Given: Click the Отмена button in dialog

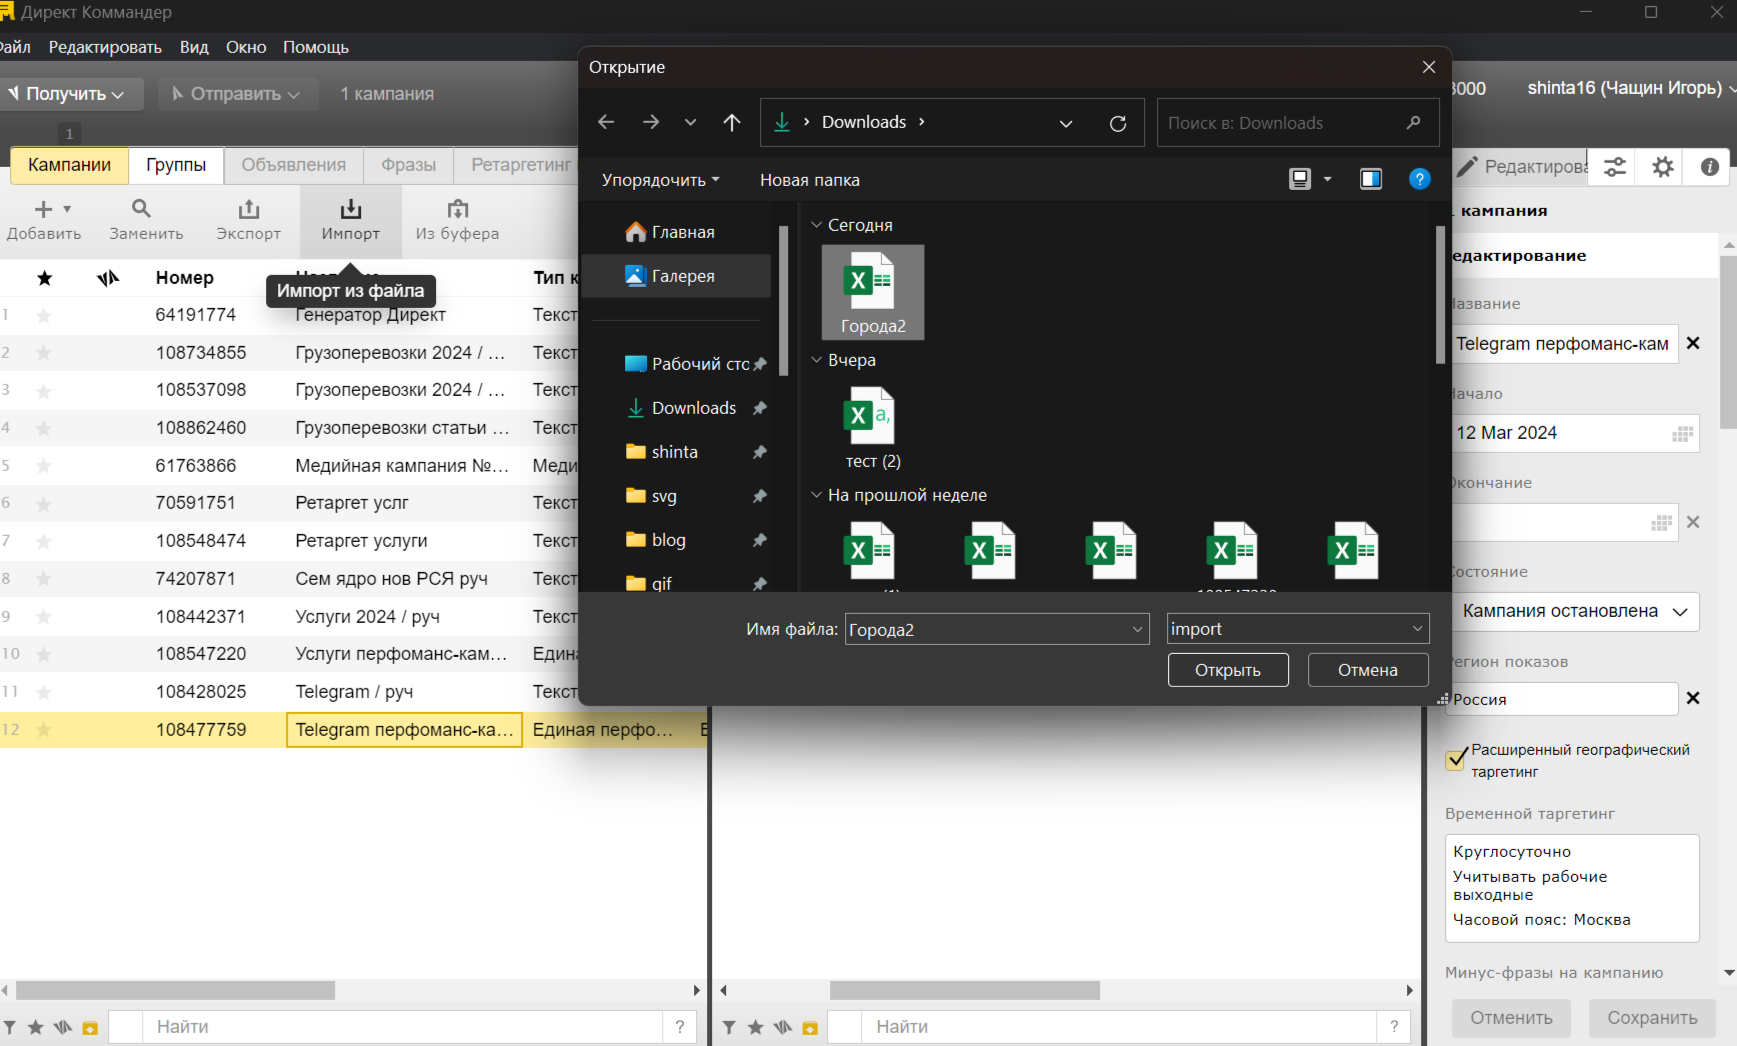Looking at the screenshot, I should point(1368,670).
